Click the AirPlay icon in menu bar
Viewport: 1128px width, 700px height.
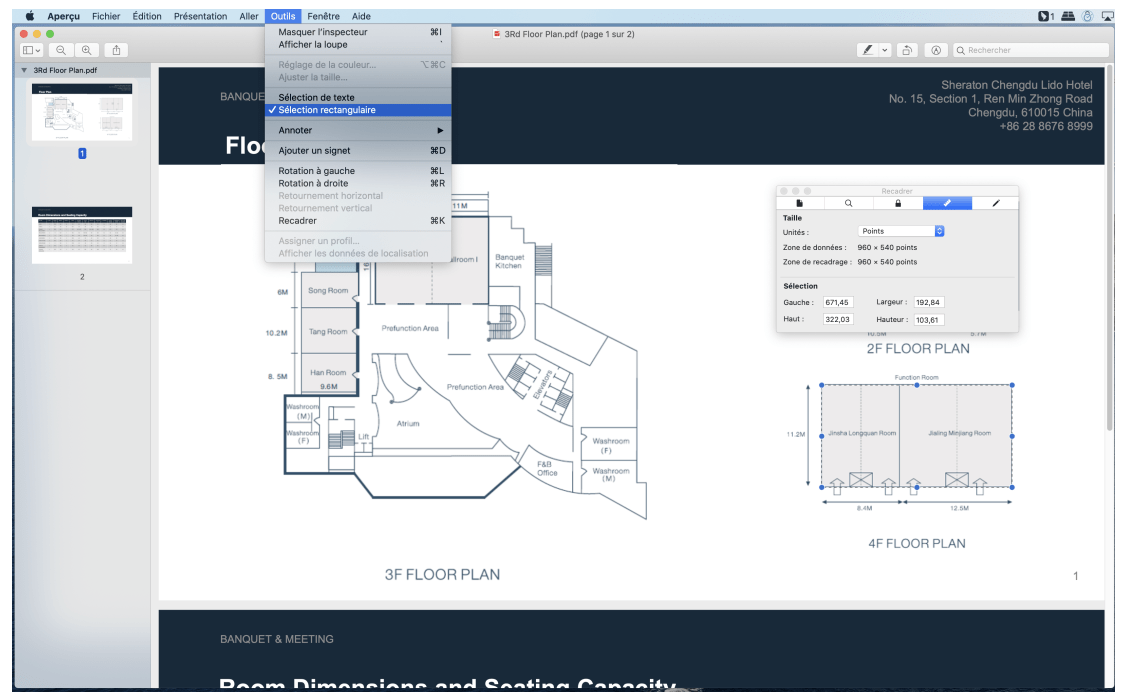pyautogui.click(x=1107, y=16)
